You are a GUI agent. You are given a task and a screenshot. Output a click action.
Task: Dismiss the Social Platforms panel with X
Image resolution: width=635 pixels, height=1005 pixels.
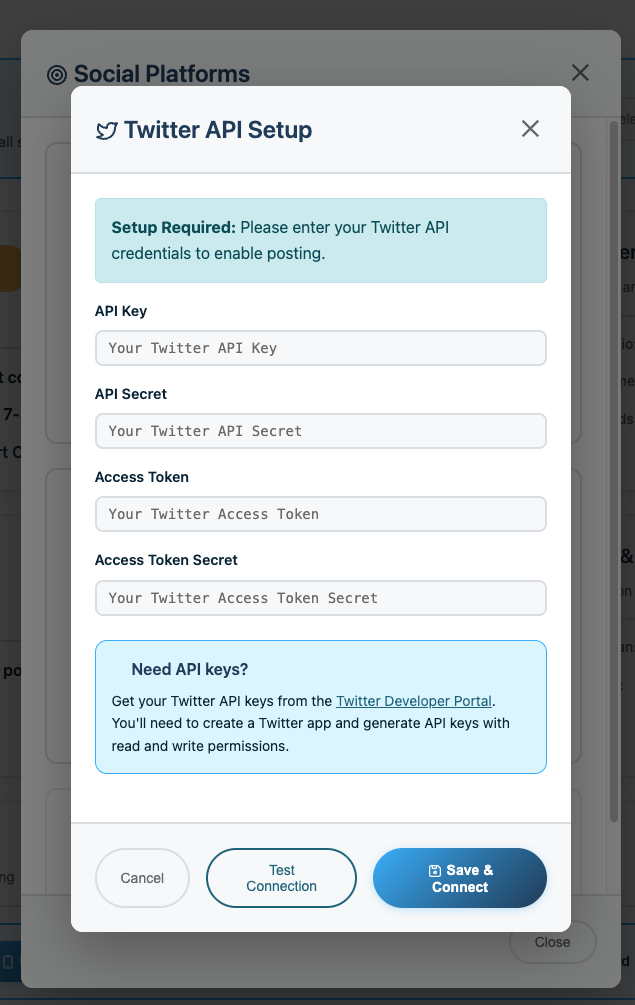pyautogui.click(x=580, y=73)
